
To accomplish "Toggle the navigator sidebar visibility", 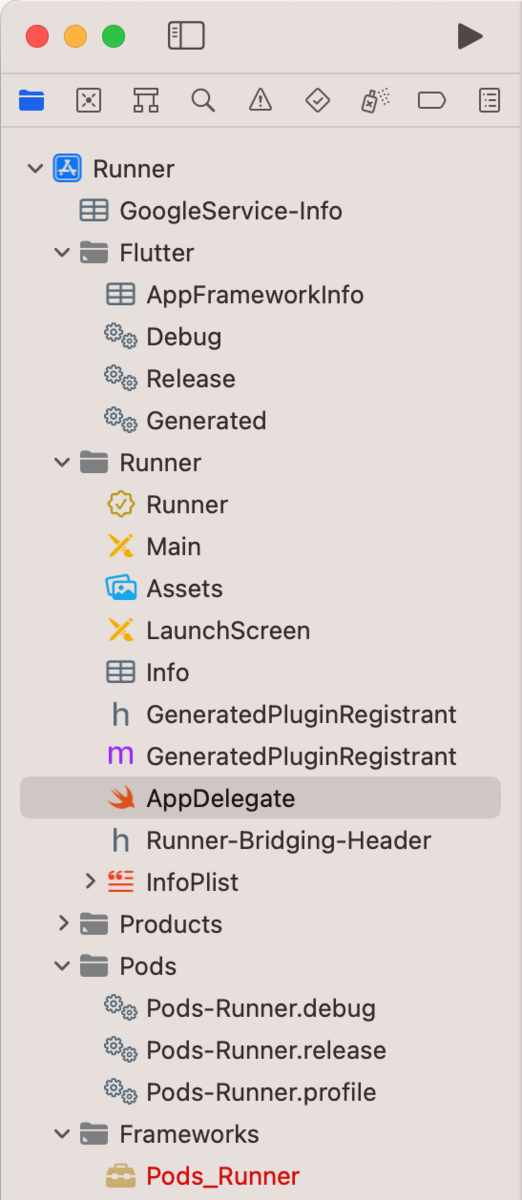I will (x=186, y=36).
